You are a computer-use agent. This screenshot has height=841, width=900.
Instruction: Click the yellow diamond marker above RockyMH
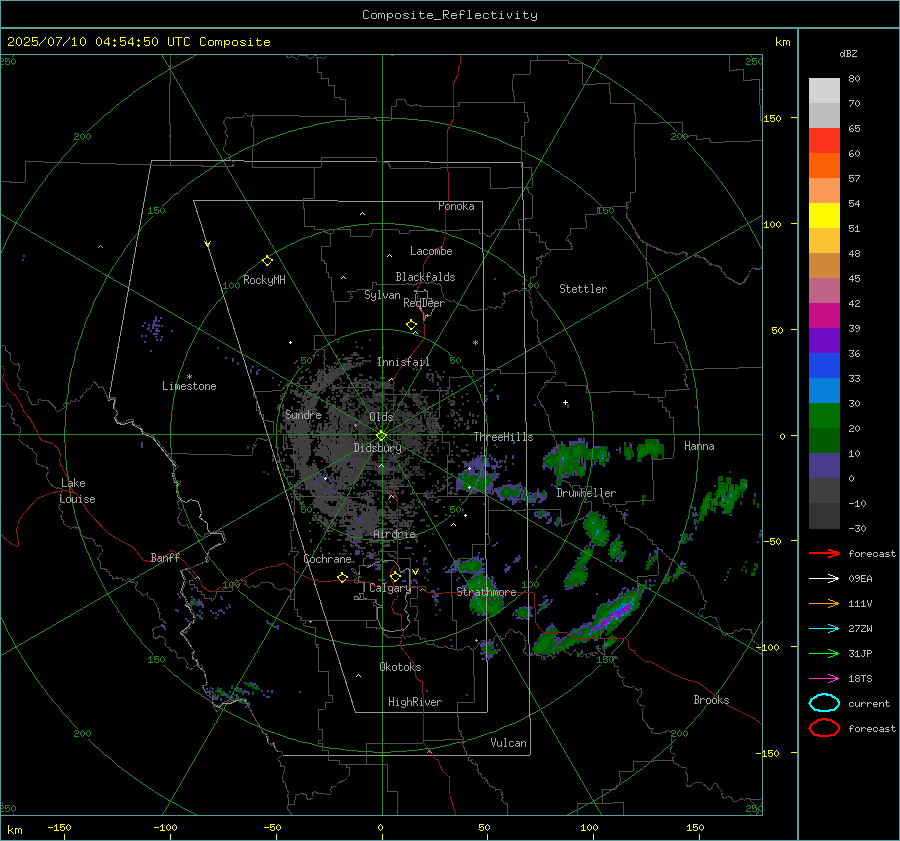tap(267, 261)
